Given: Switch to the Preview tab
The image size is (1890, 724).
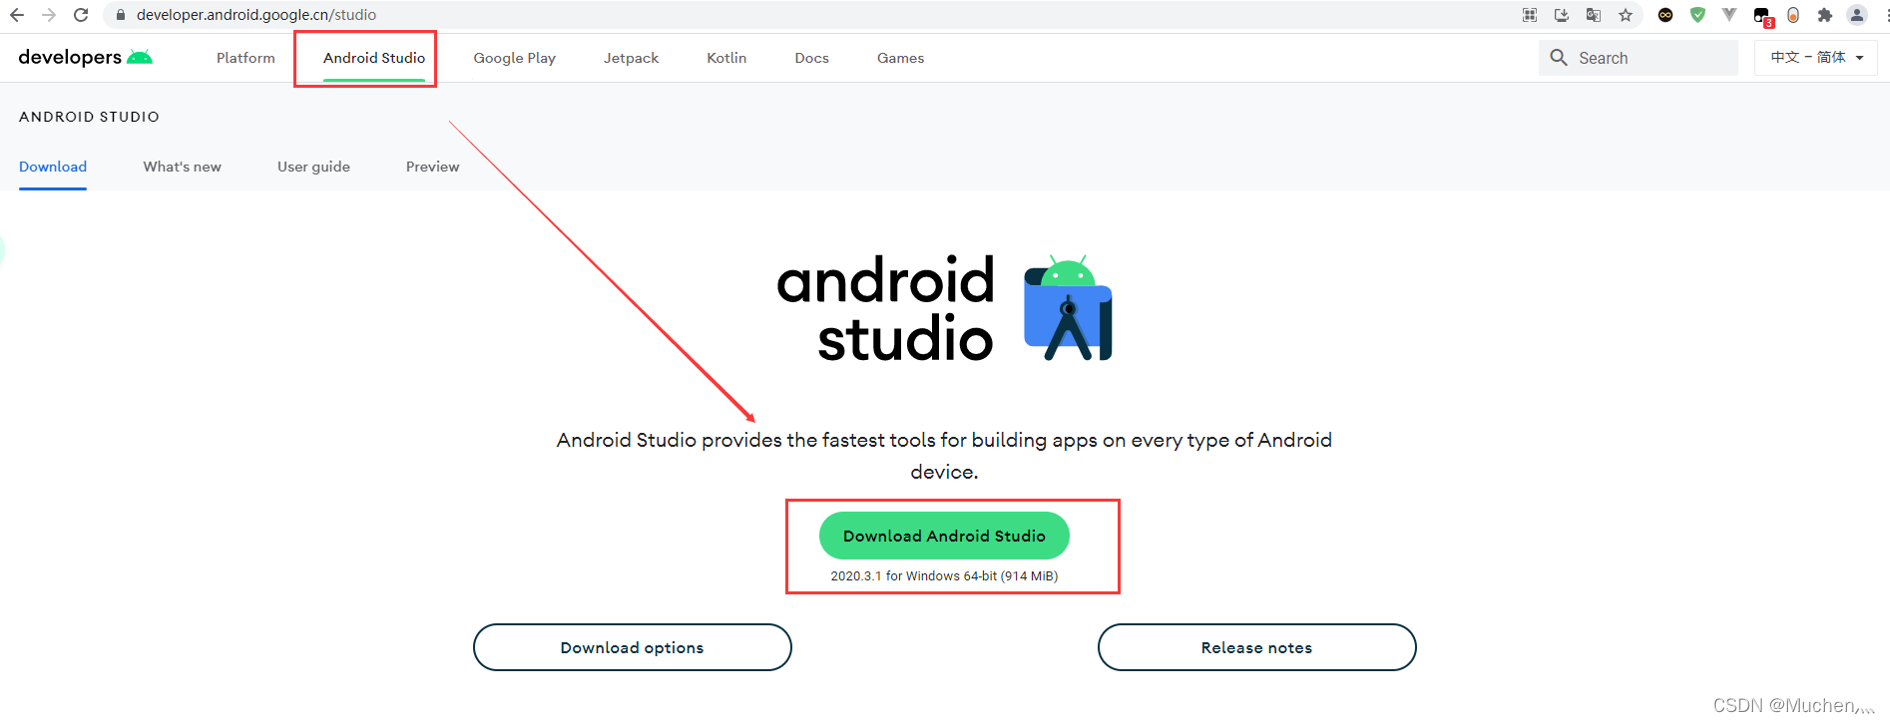Looking at the screenshot, I should (432, 167).
